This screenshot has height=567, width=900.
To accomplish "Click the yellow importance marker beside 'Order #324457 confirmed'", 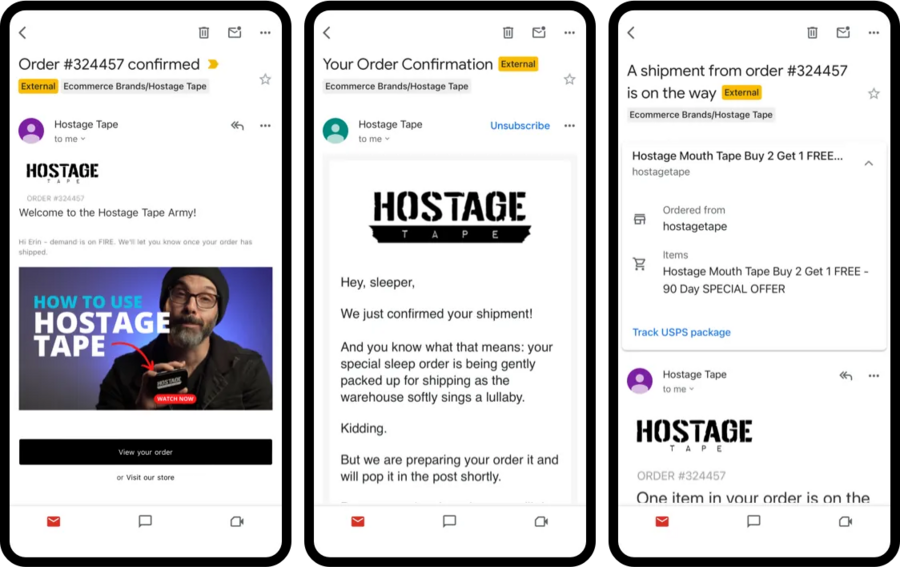I will (213, 64).
